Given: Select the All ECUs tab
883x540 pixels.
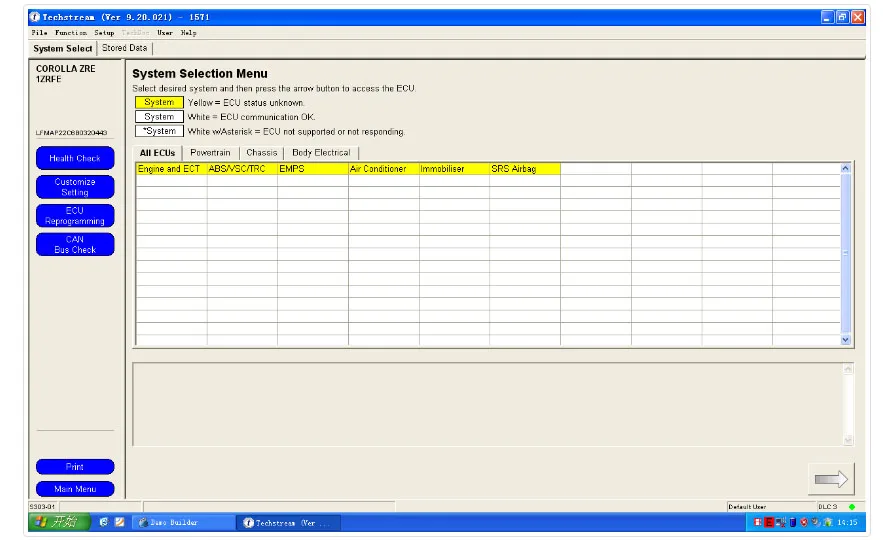Looking at the screenshot, I should [x=157, y=153].
